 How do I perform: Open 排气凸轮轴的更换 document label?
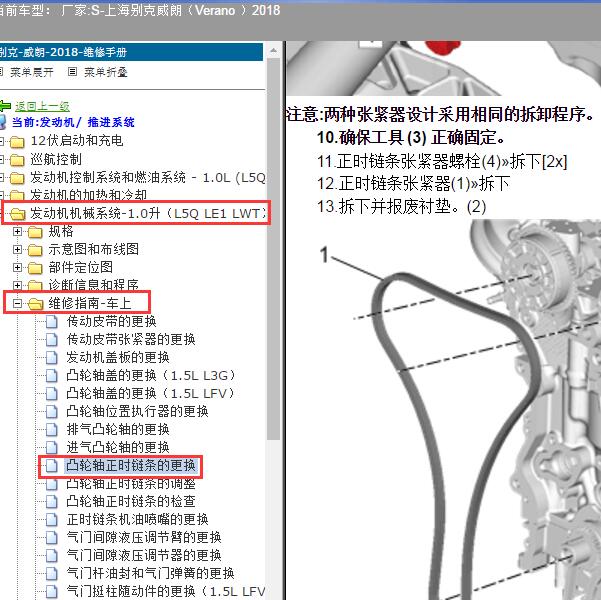tap(118, 429)
